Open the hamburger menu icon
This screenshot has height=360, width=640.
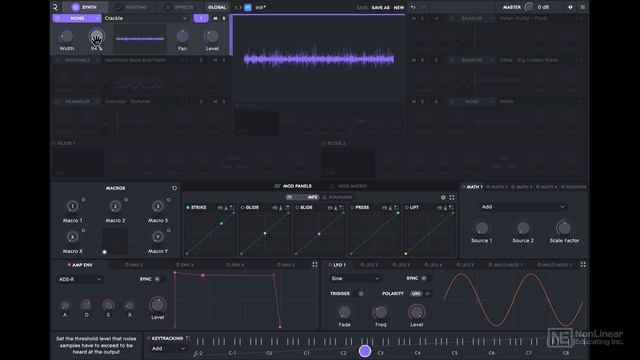point(582,7)
